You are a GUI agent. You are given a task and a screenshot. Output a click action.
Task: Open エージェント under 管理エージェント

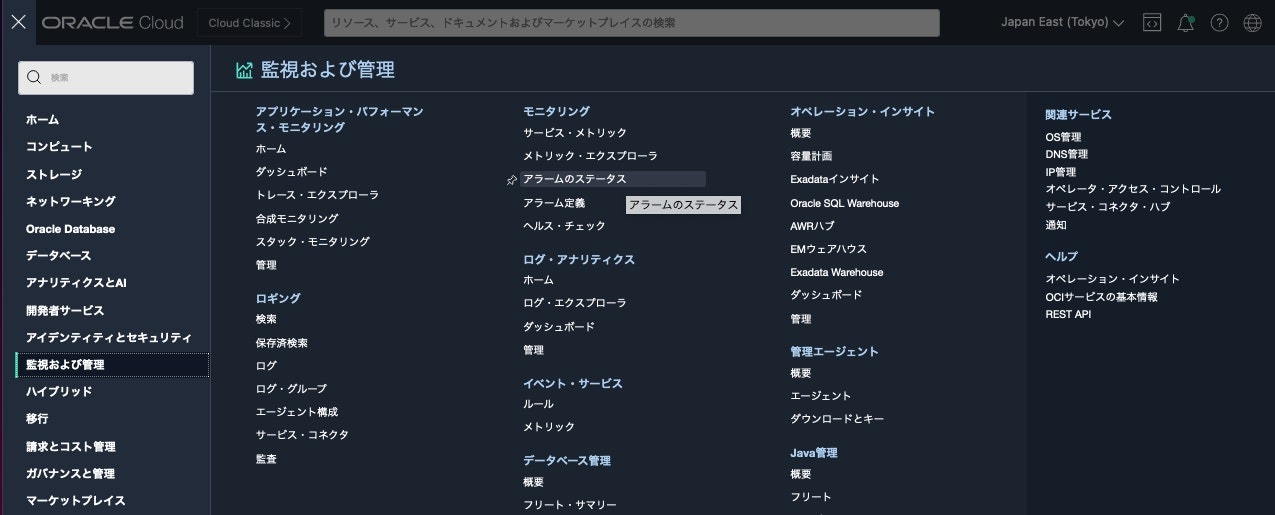pos(821,396)
